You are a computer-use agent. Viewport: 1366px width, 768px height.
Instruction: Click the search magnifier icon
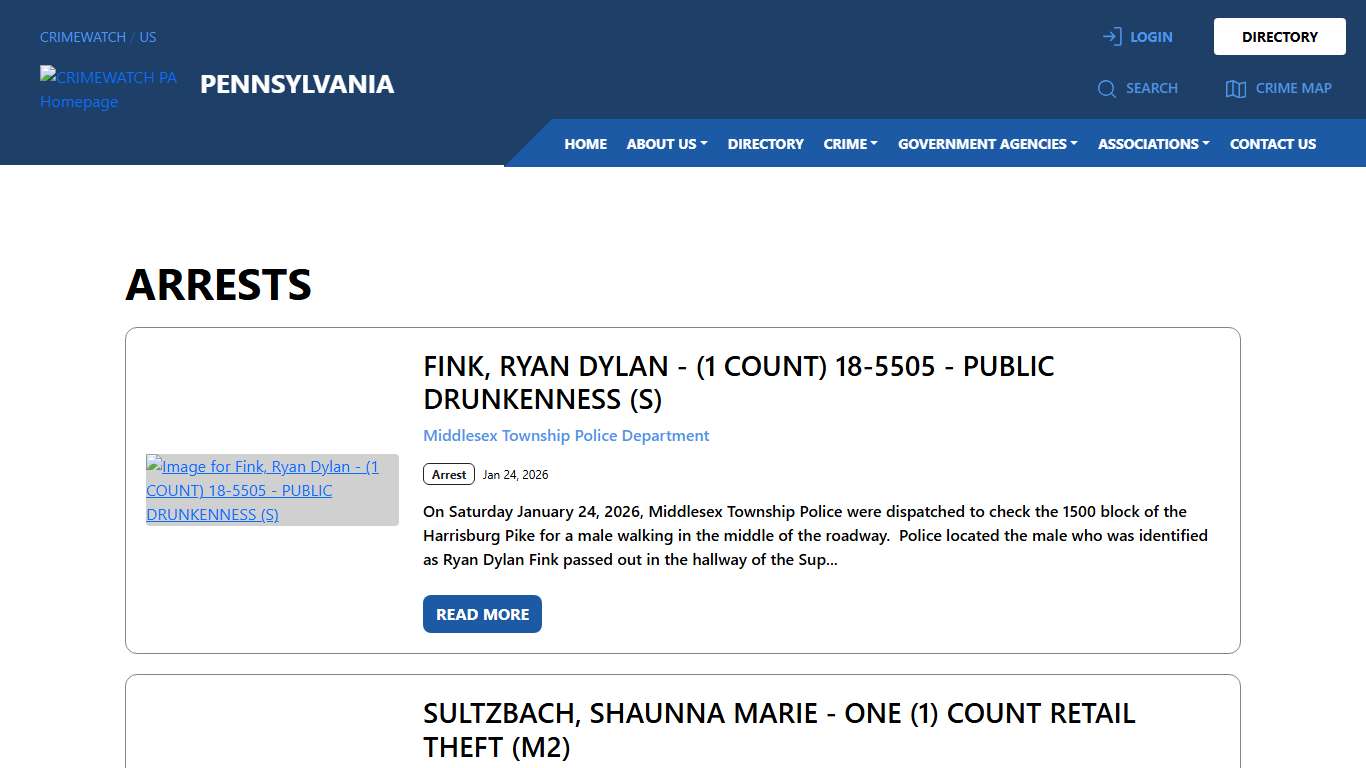click(1106, 89)
